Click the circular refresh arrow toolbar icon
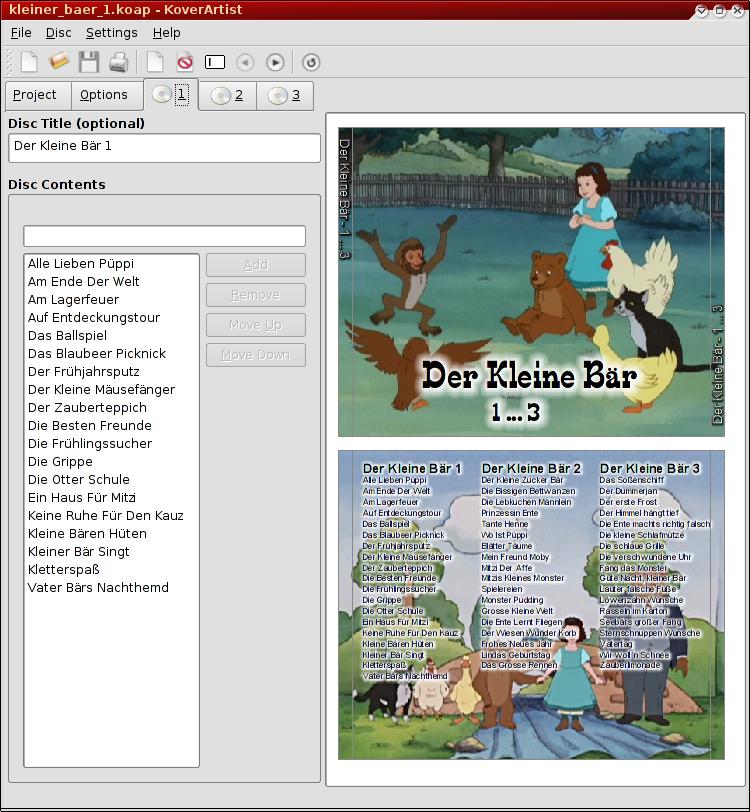 click(311, 63)
